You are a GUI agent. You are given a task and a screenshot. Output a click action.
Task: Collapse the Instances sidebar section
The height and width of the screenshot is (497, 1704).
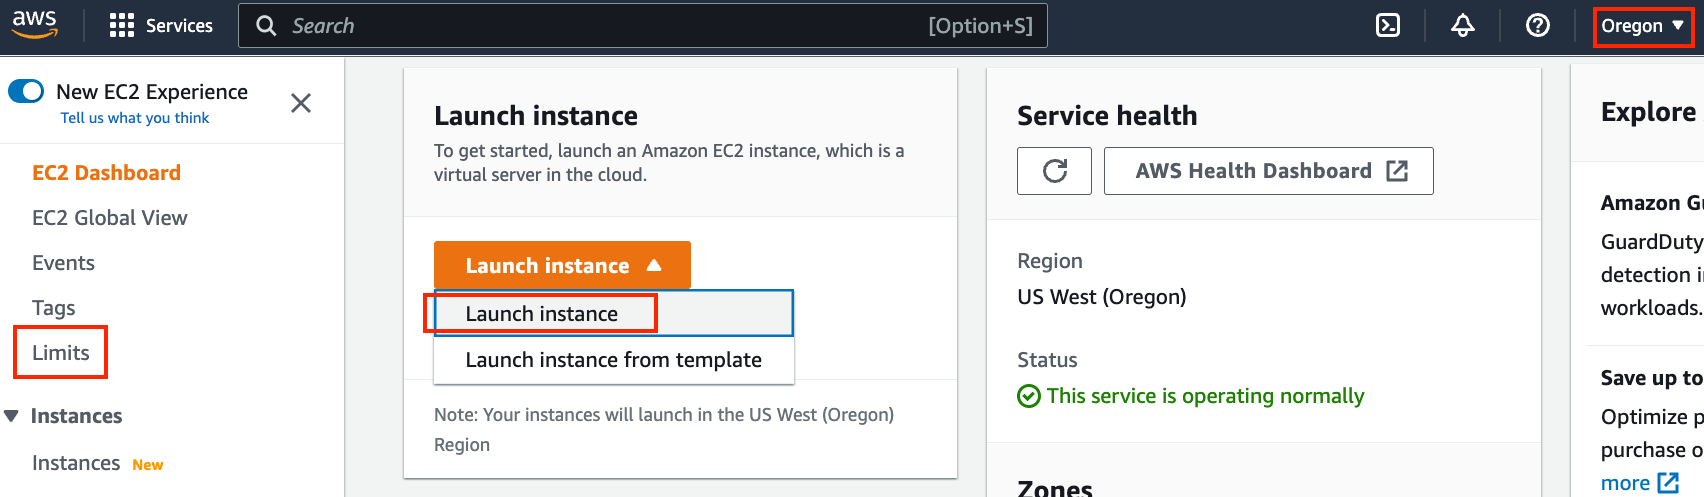pyautogui.click(x=12, y=416)
